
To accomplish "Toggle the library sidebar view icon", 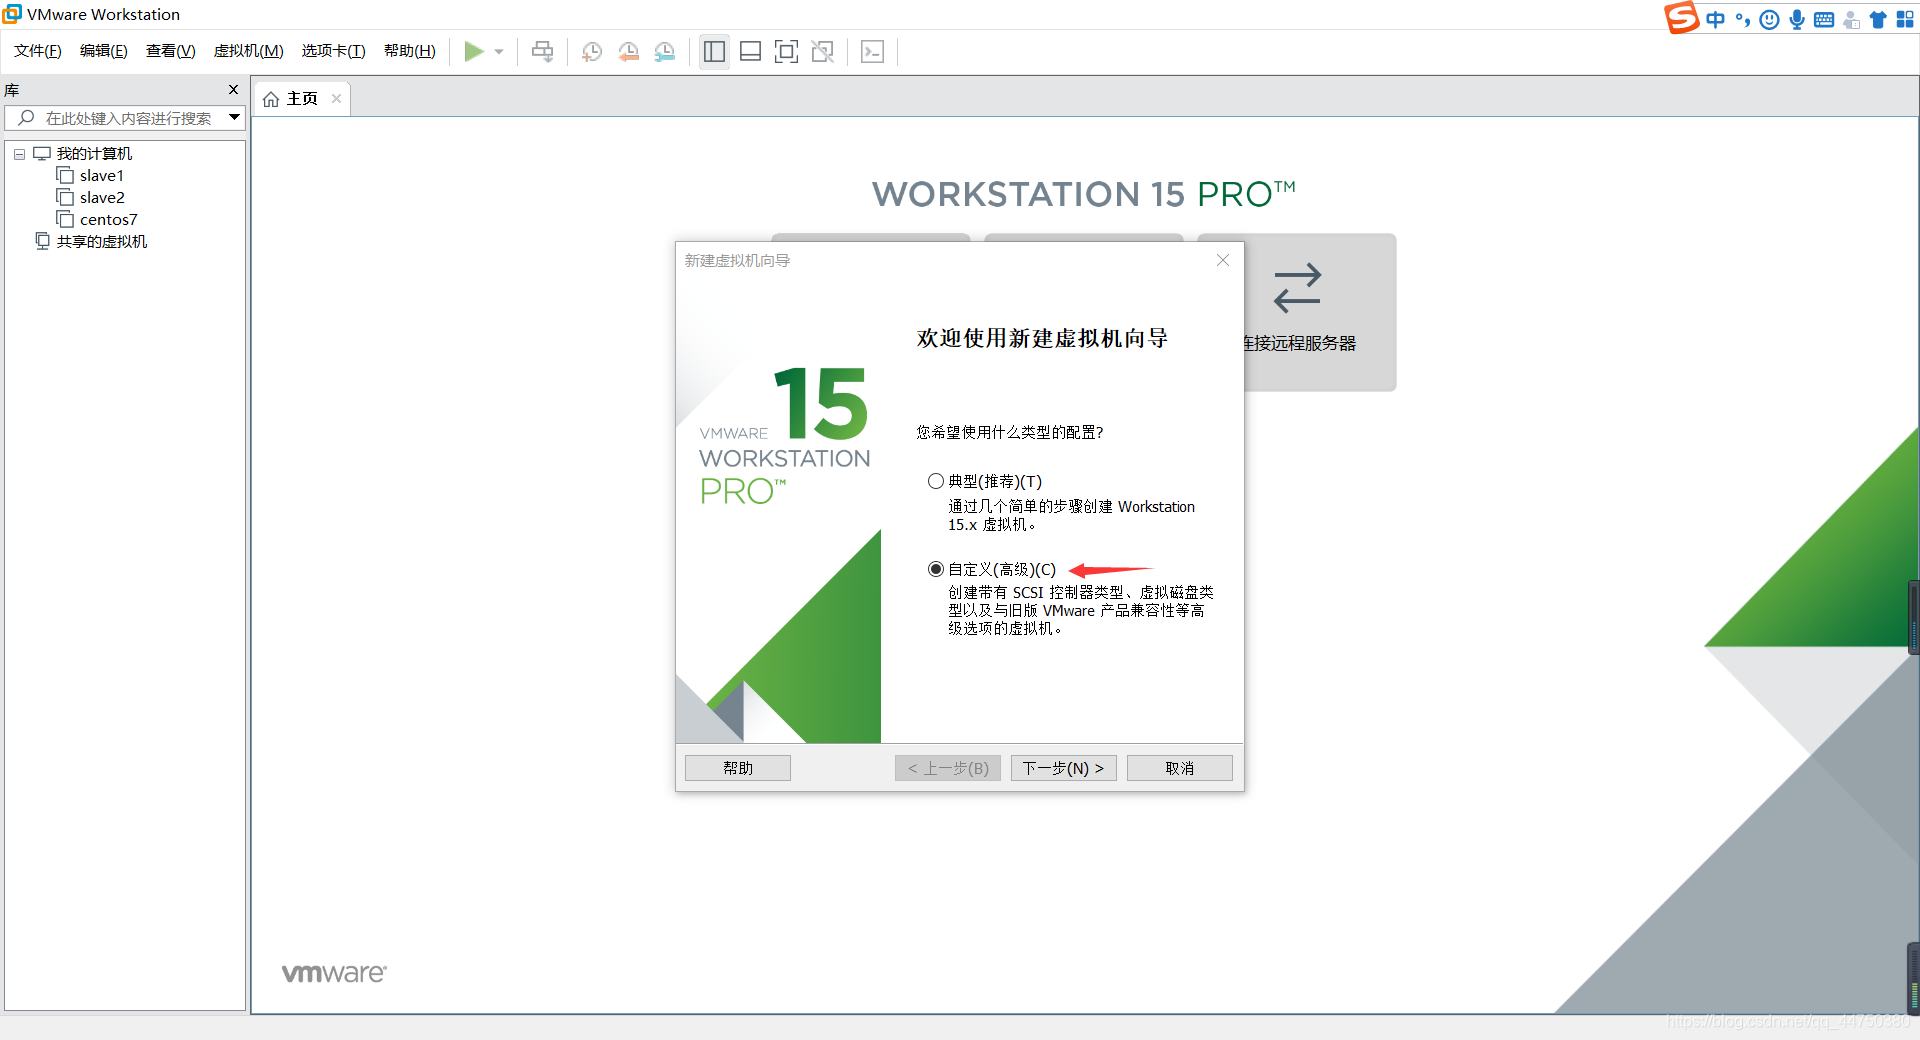I will tap(714, 52).
